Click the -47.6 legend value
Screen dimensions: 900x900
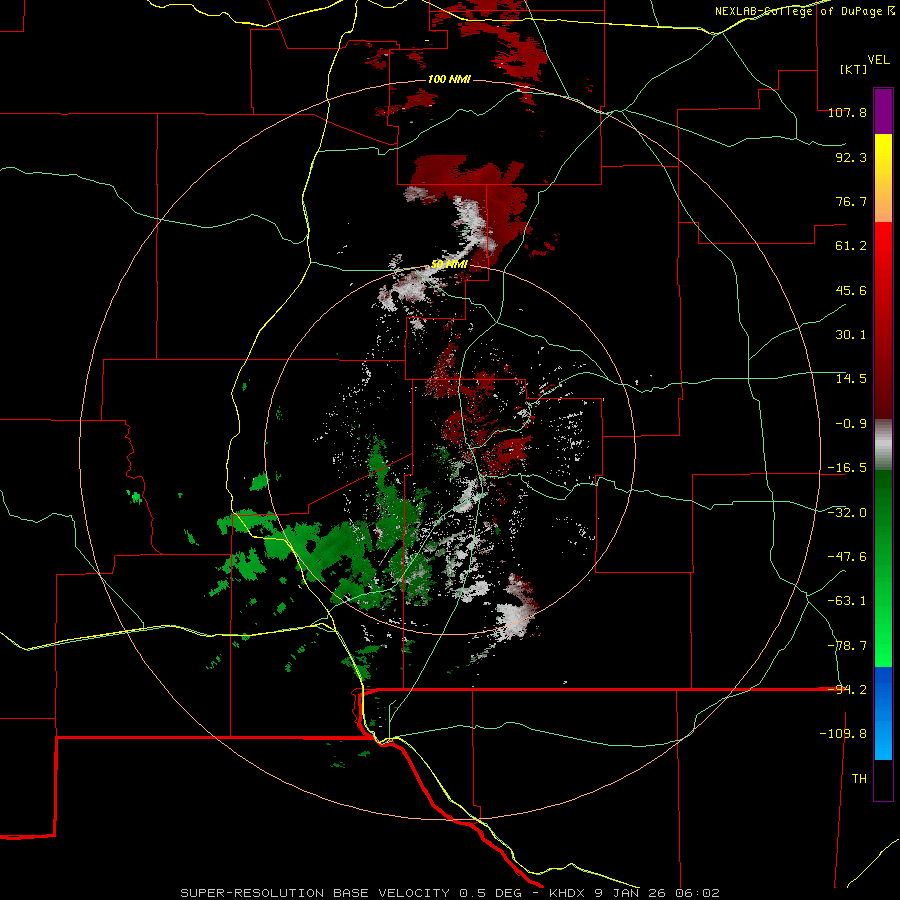pyautogui.click(x=847, y=557)
